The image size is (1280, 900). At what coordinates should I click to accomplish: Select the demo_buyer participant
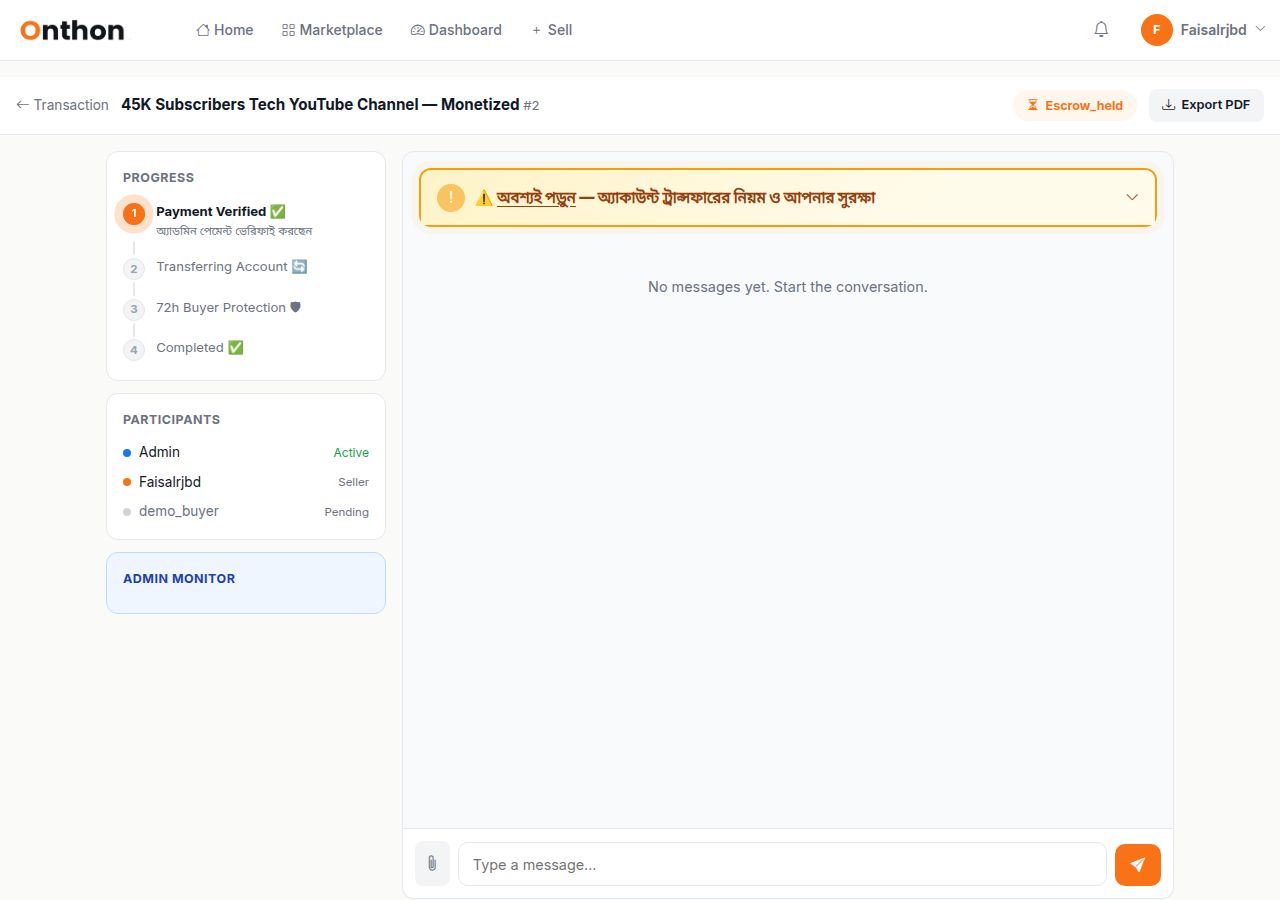(x=246, y=511)
